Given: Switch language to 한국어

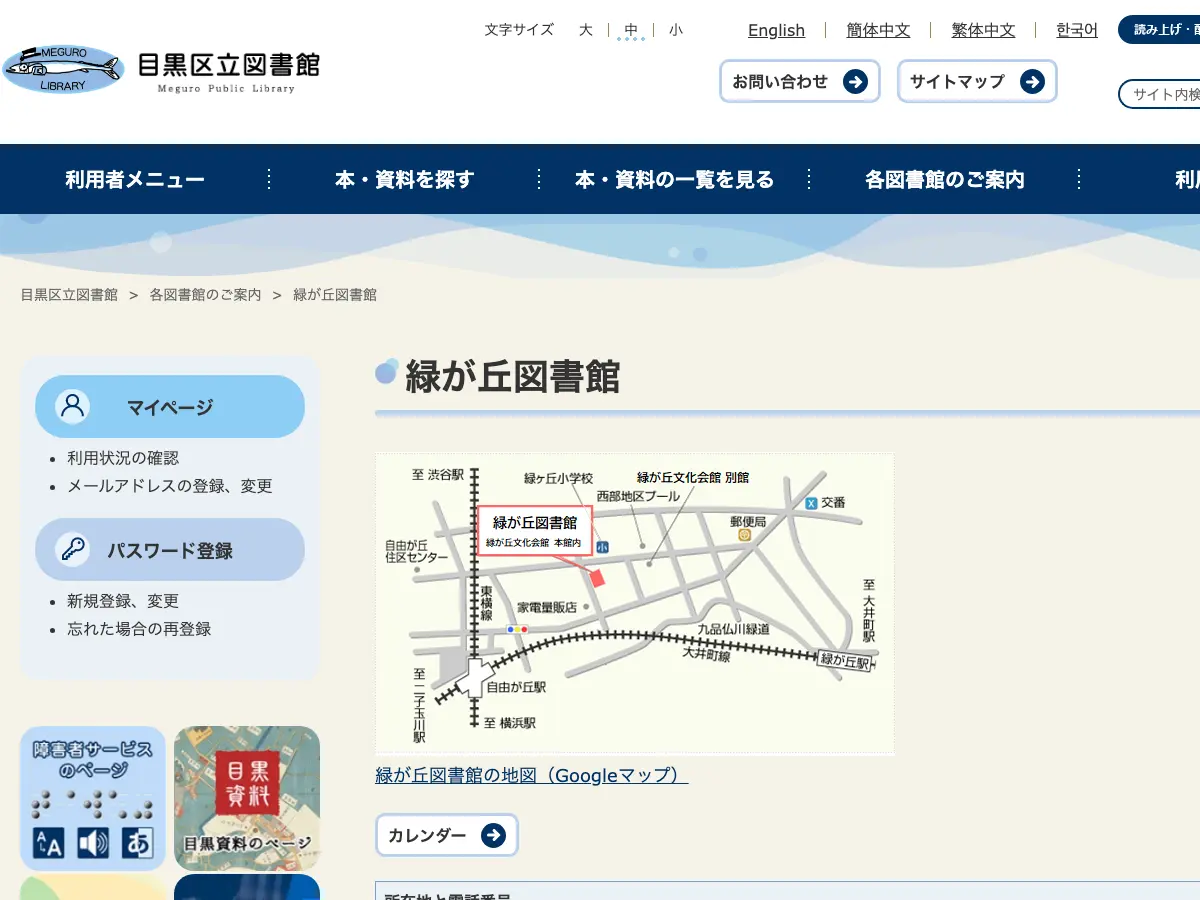Looking at the screenshot, I should [1077, 30].
